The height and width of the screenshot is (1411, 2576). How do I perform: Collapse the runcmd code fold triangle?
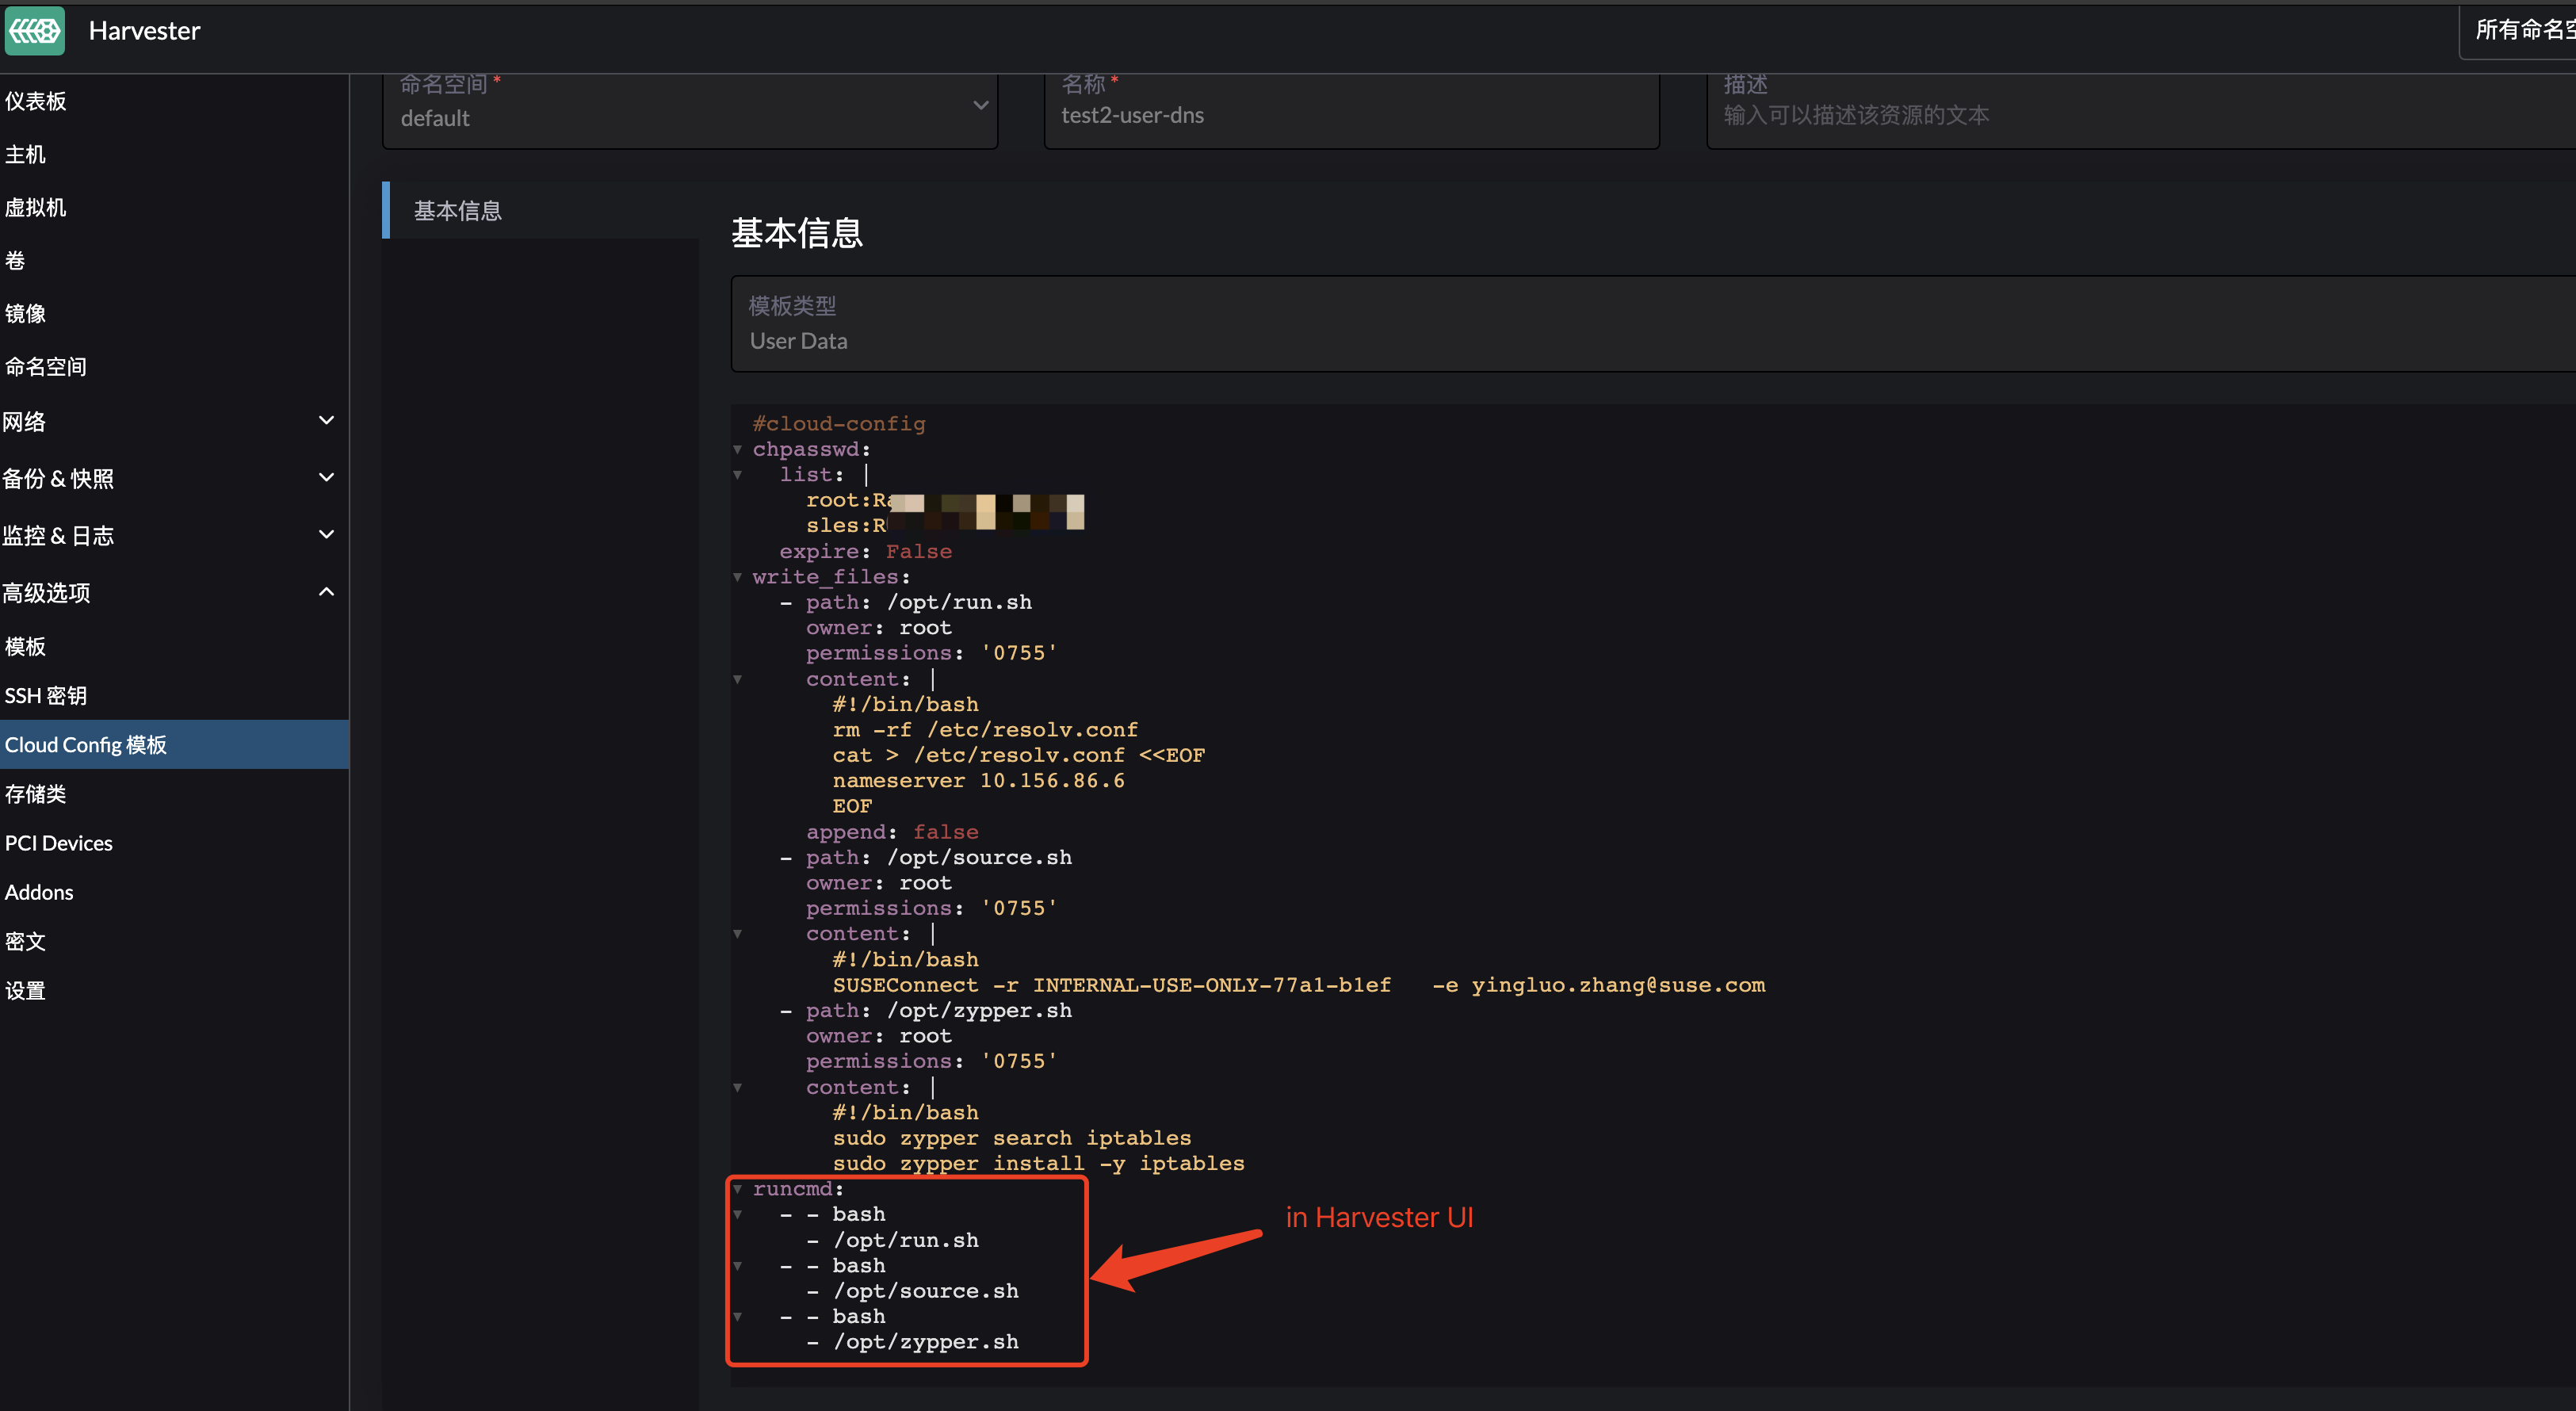[x=738, y=1189]
